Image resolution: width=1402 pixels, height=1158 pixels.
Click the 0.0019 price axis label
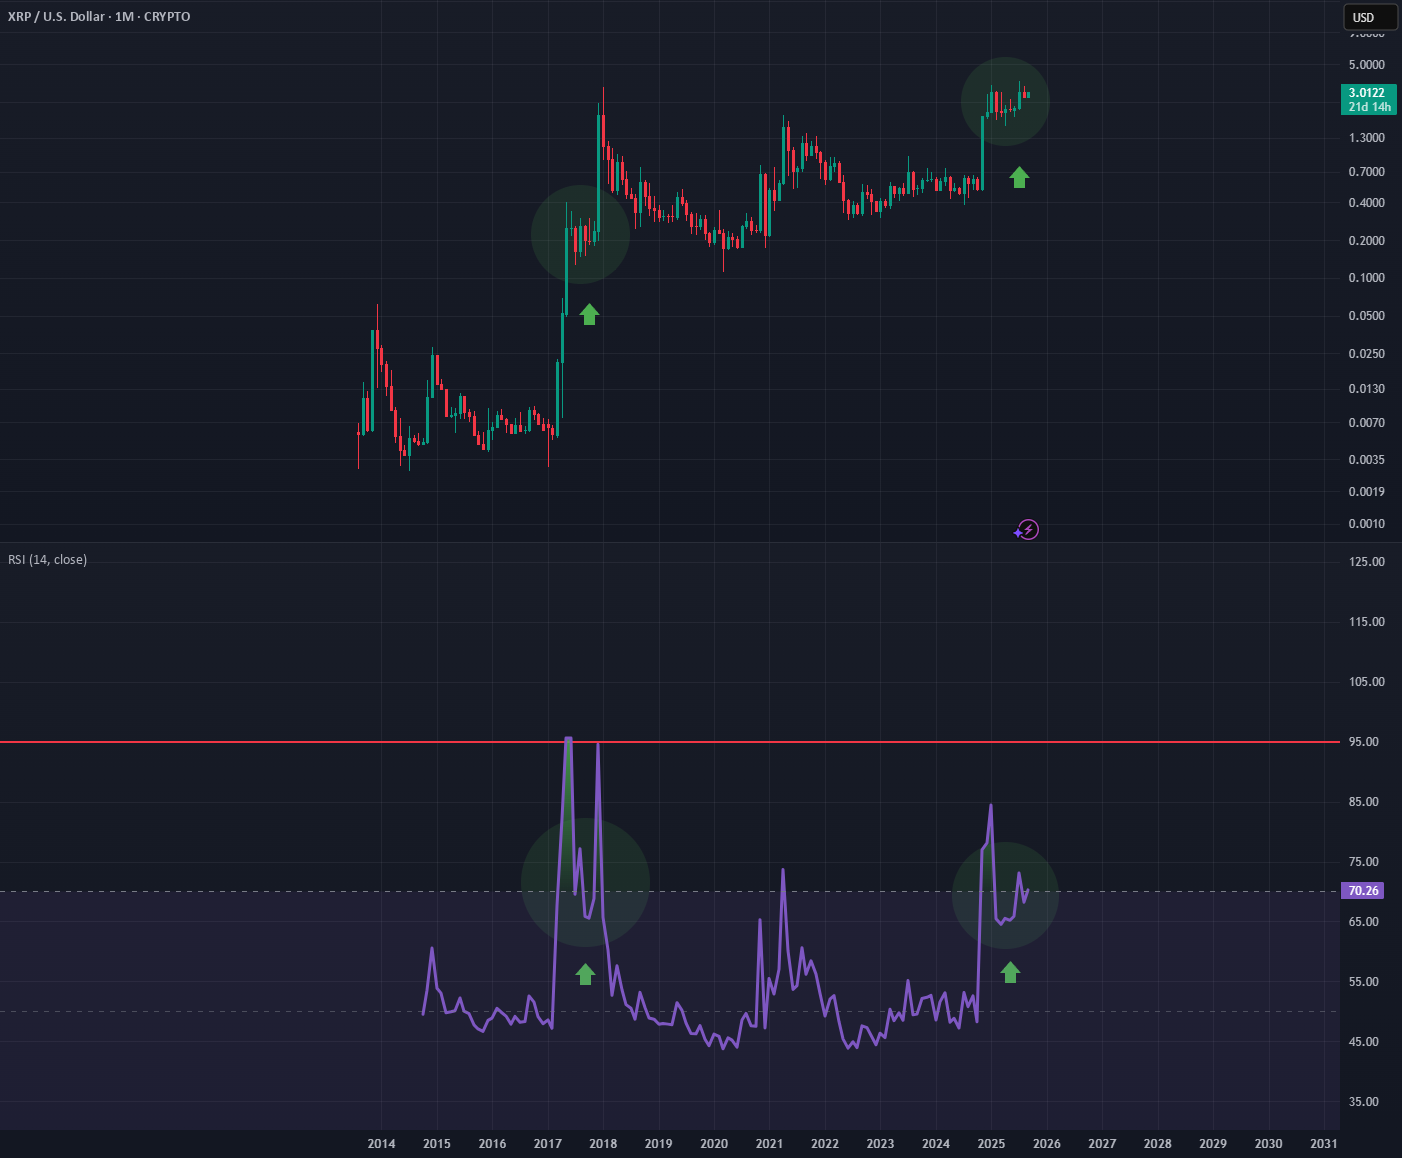(1367, 492)
